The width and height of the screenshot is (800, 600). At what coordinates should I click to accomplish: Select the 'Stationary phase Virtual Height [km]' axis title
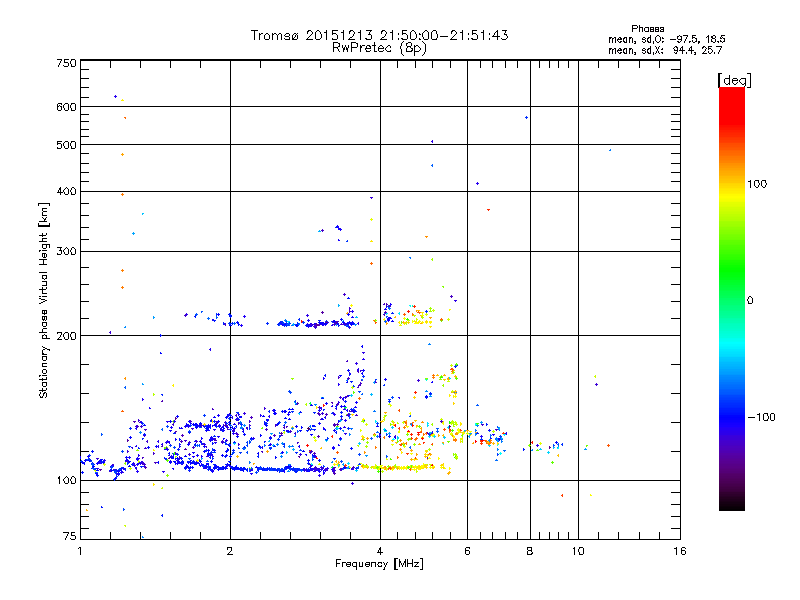click(x=44, y=300)
